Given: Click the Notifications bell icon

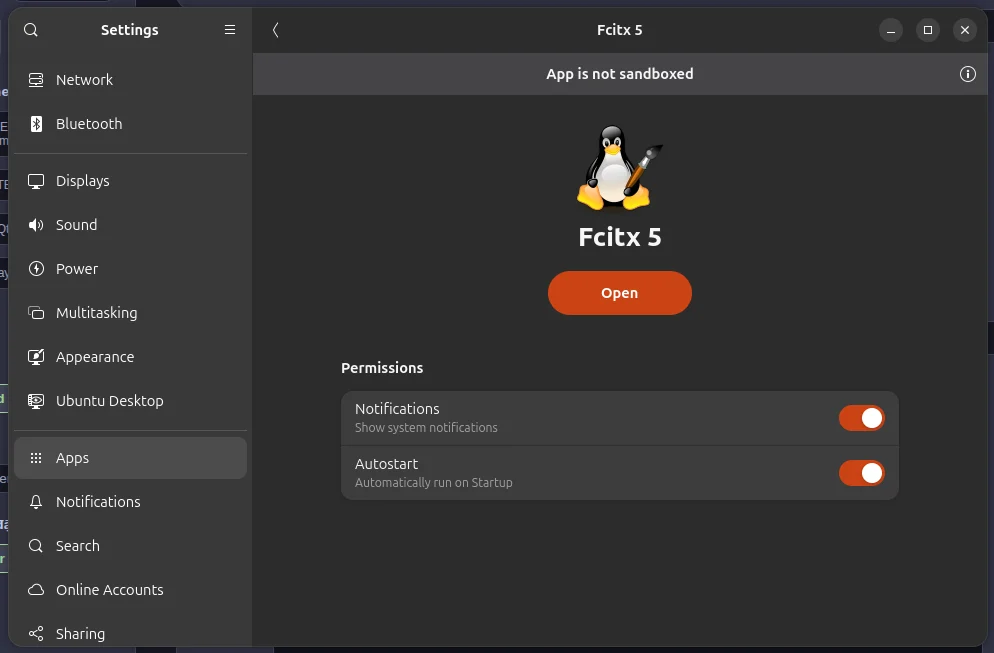Looking at the screenshot, I should click(36, 501).
